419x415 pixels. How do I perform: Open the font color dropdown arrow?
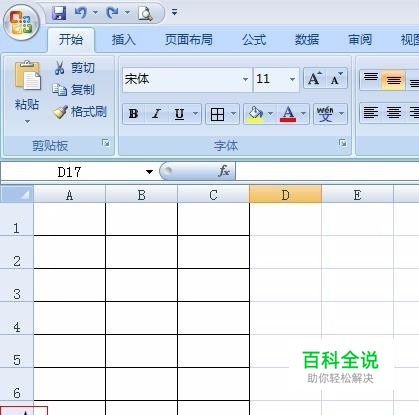(303, 114)
